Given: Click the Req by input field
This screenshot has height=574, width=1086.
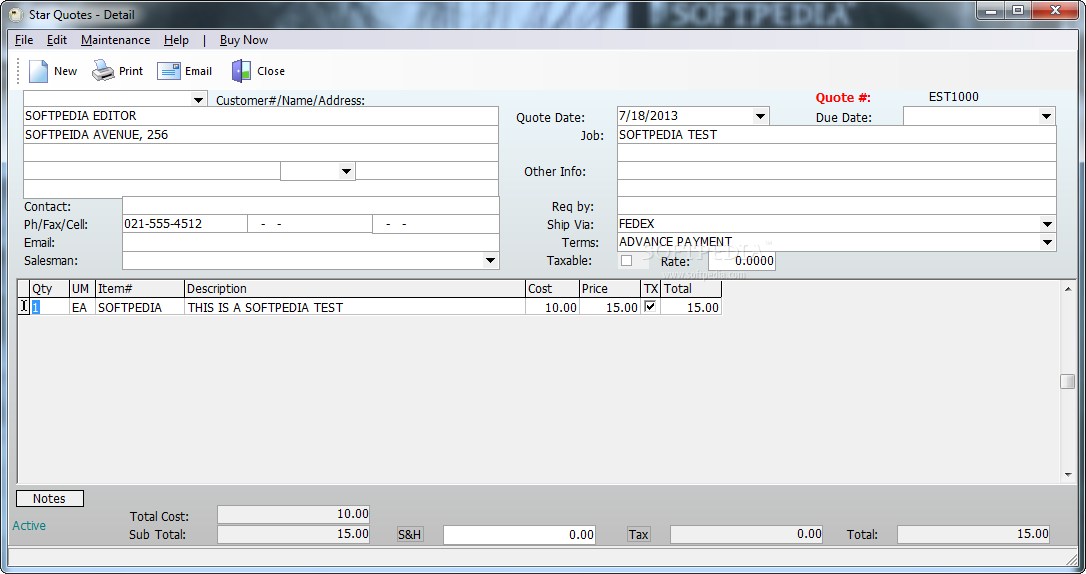Looking at the screenshot, I should tap(837, 206).
